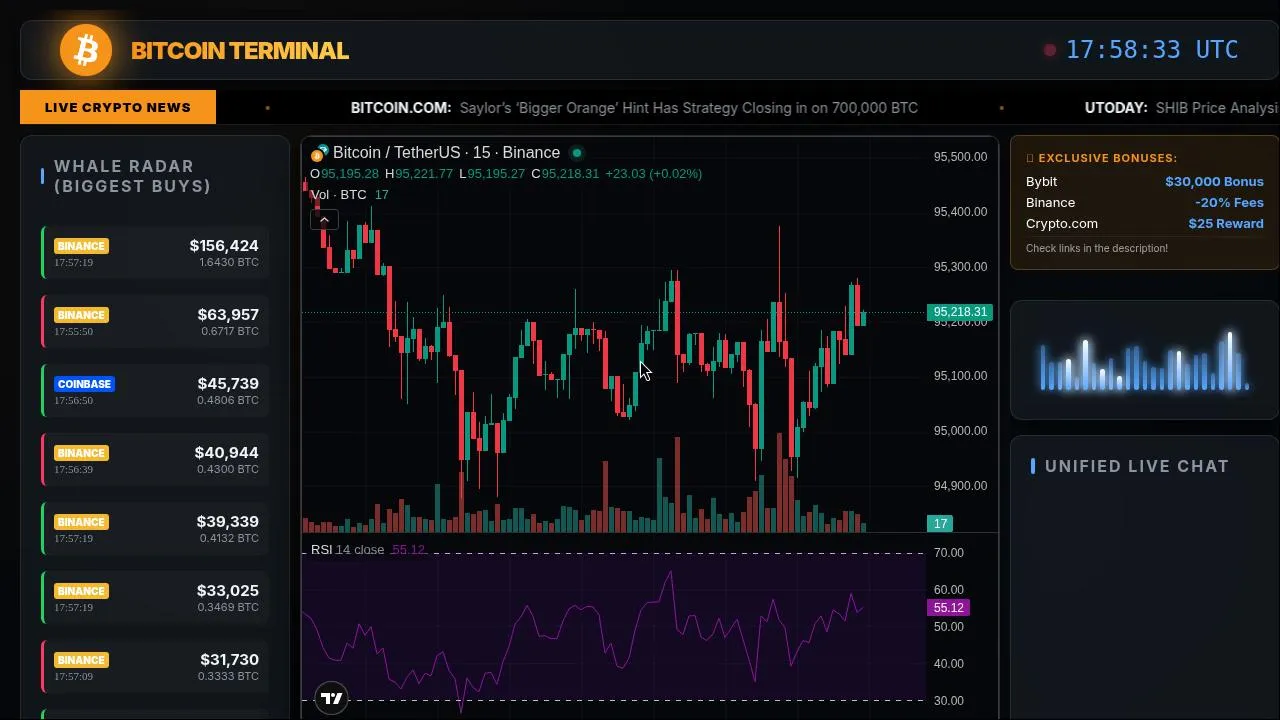Click the $156,424 whale buy amount
Viewport: 1280px width, 720px height.
[x=224, y=246]
